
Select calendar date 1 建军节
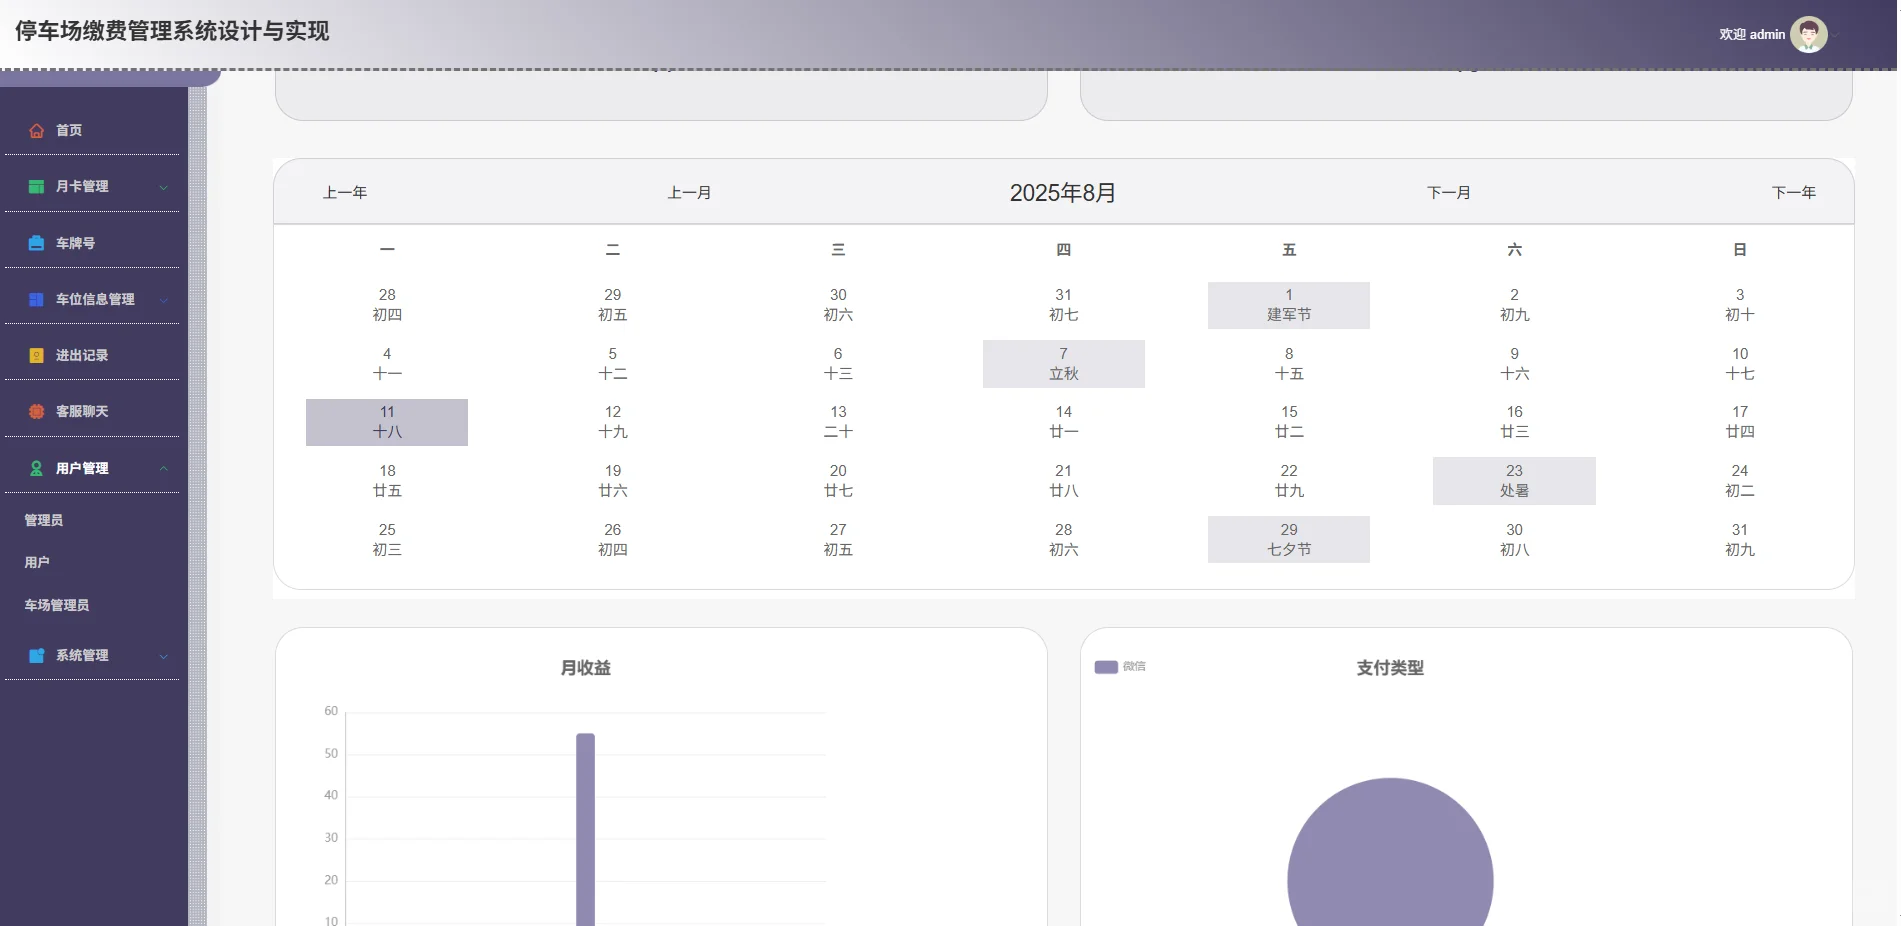click(x=1289, y=305)
